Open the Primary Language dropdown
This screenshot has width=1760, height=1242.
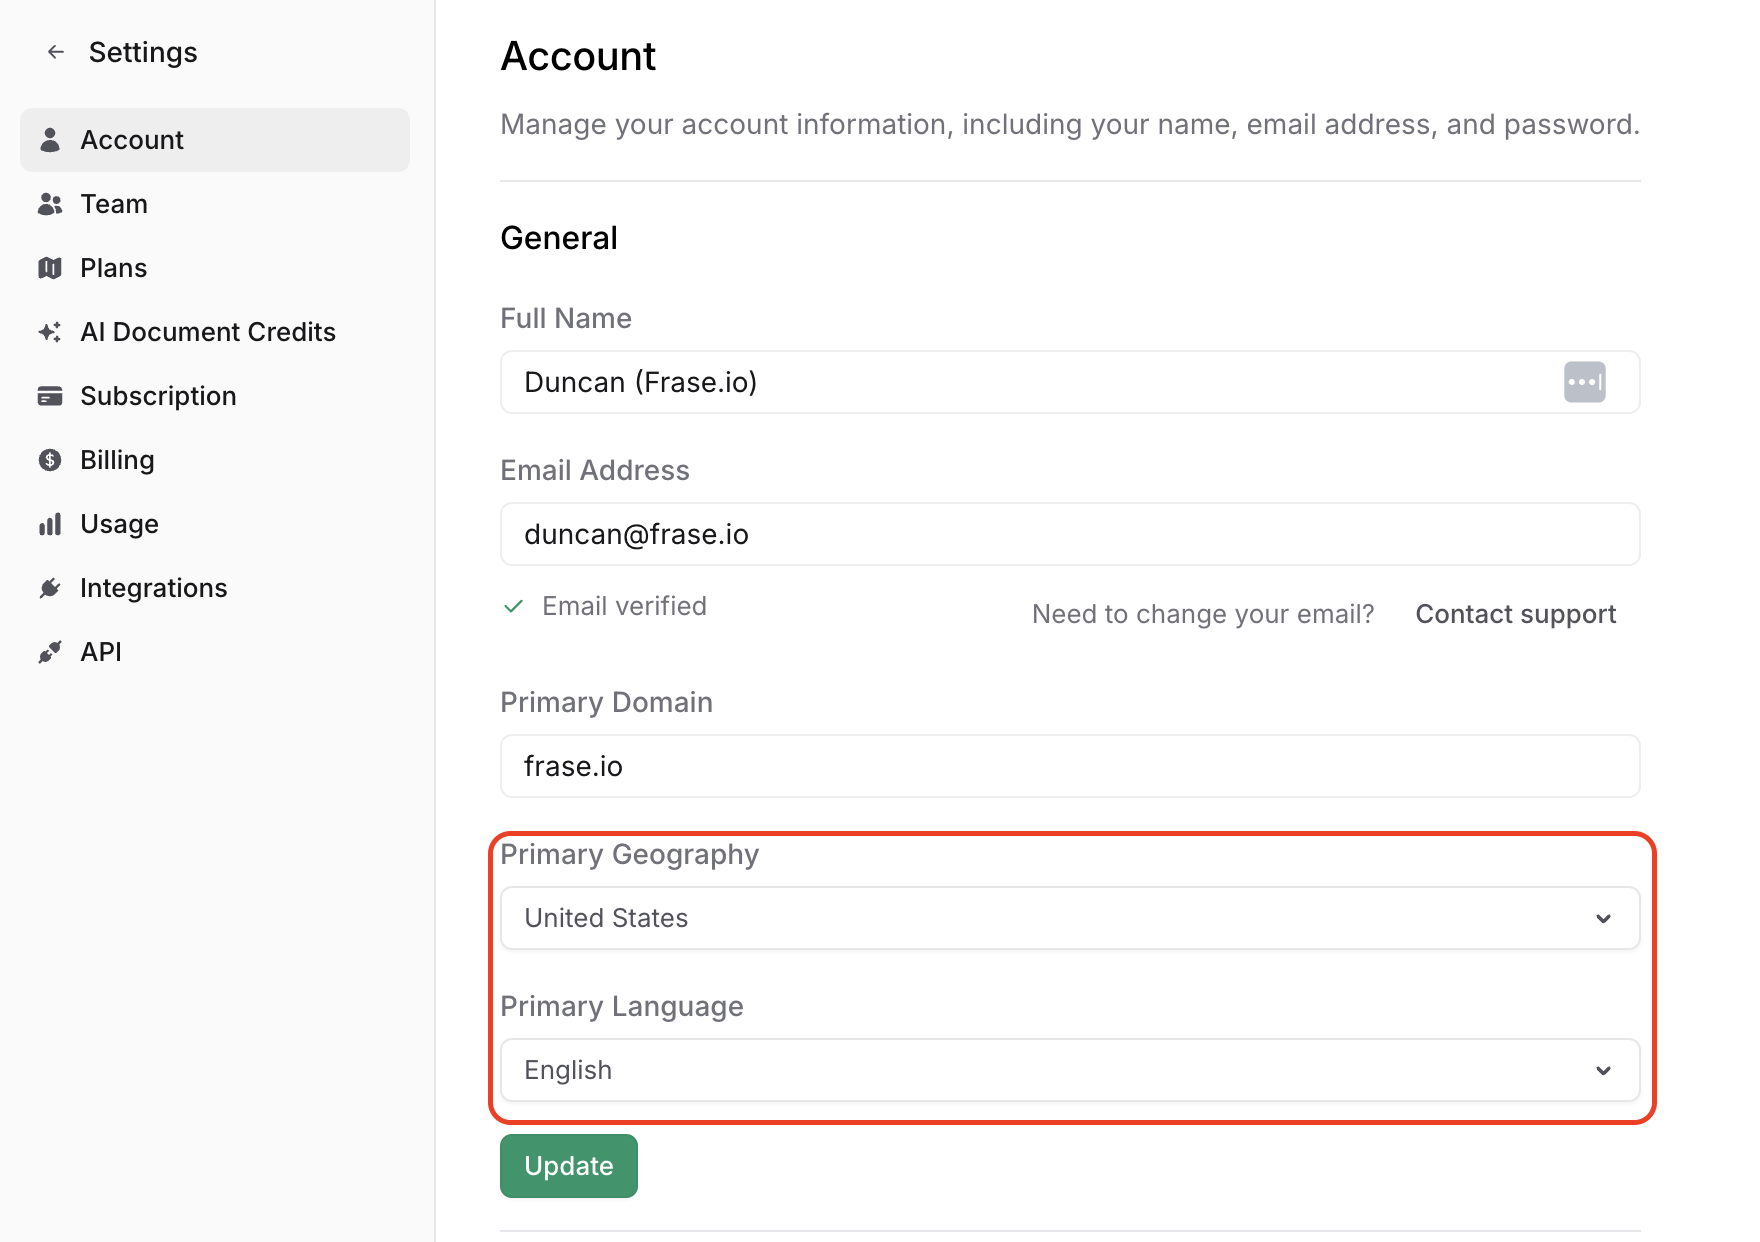tap(1068, 1070)
